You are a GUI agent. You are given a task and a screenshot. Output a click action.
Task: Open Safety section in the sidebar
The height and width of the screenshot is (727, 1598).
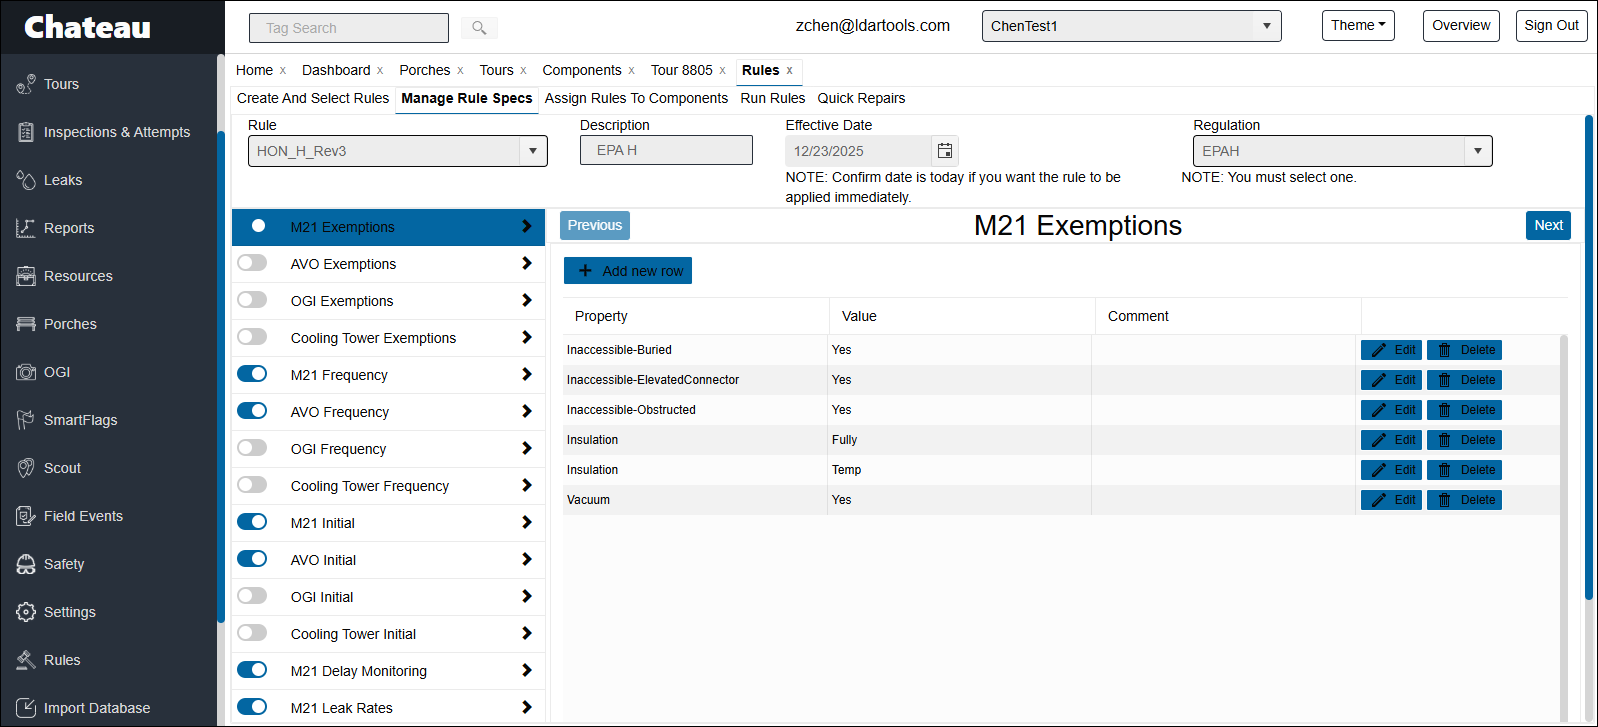click(x=63, y=564)
